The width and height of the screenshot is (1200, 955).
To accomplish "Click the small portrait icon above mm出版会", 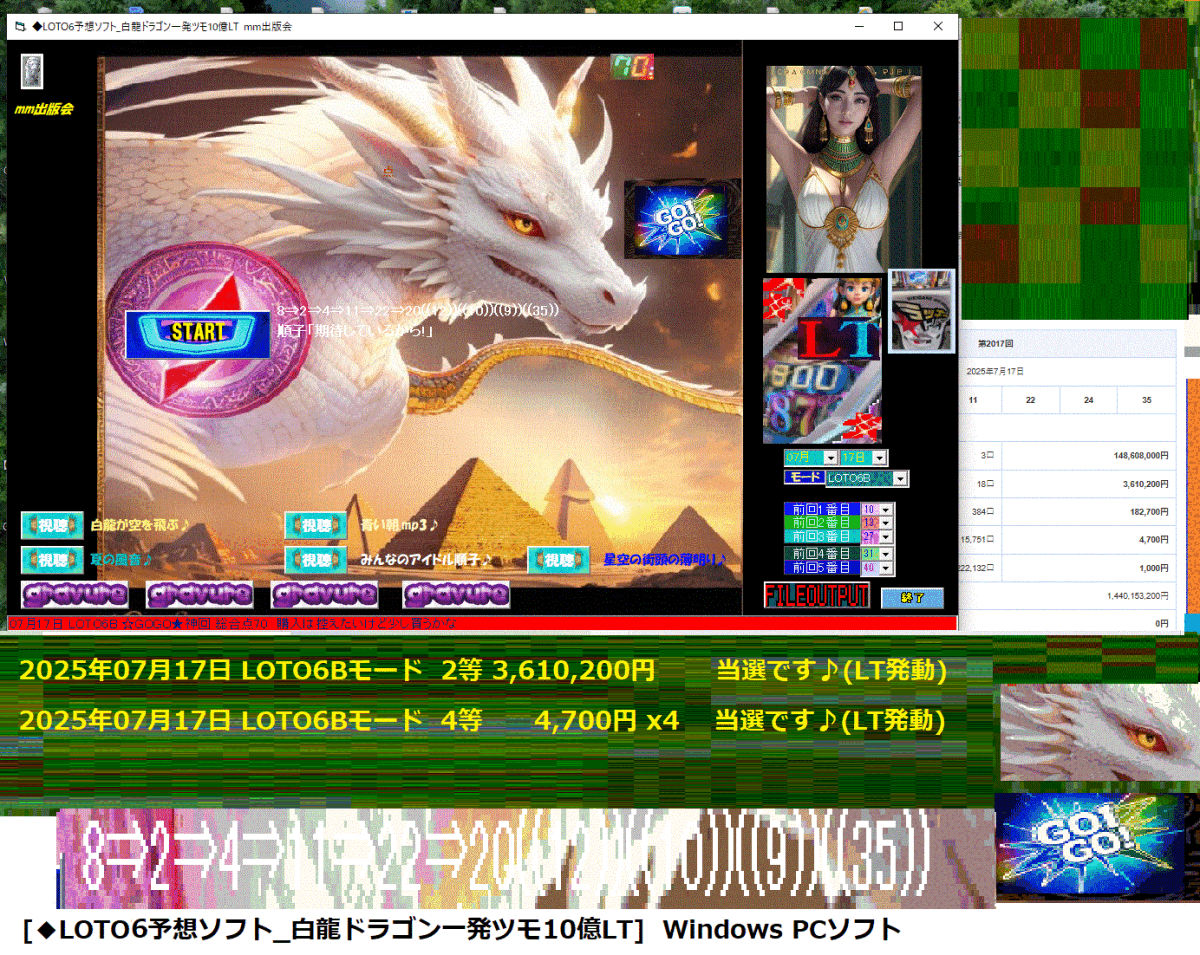I will point(33,72).
